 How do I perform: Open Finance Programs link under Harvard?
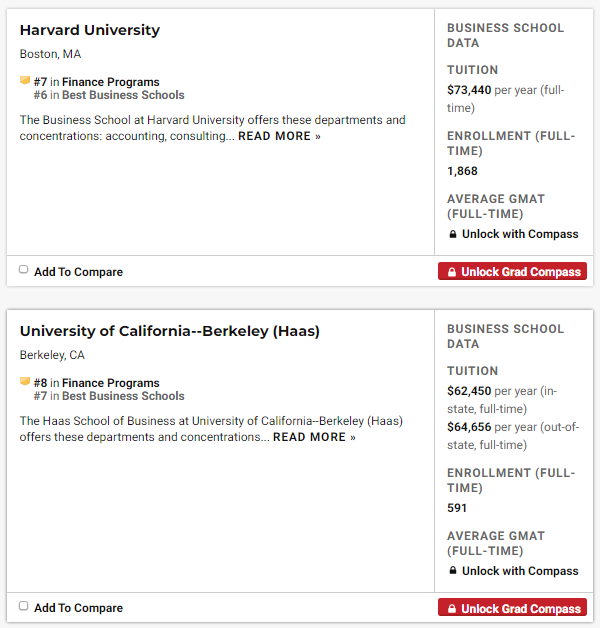click(x=110, y=82)
